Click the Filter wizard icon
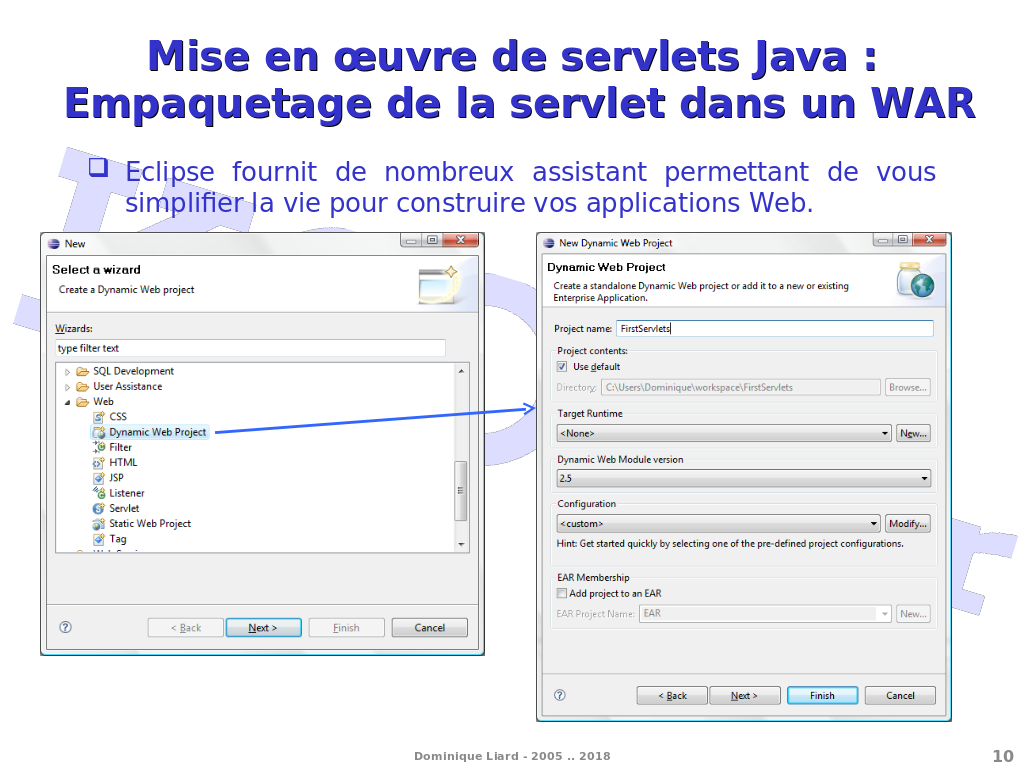Viewport: 1024px width, 768px height. (x=98, y=447)
